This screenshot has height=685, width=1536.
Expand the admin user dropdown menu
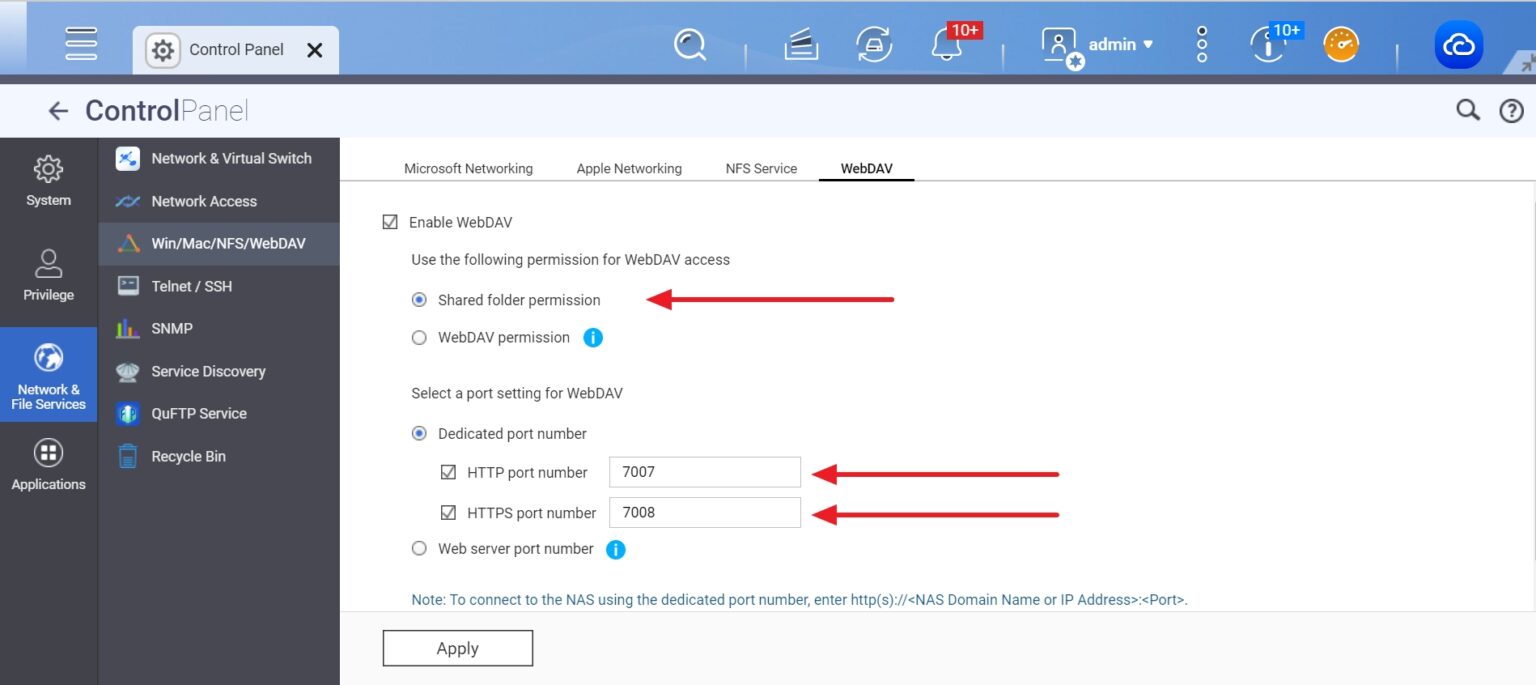[x=1120, y=44]
